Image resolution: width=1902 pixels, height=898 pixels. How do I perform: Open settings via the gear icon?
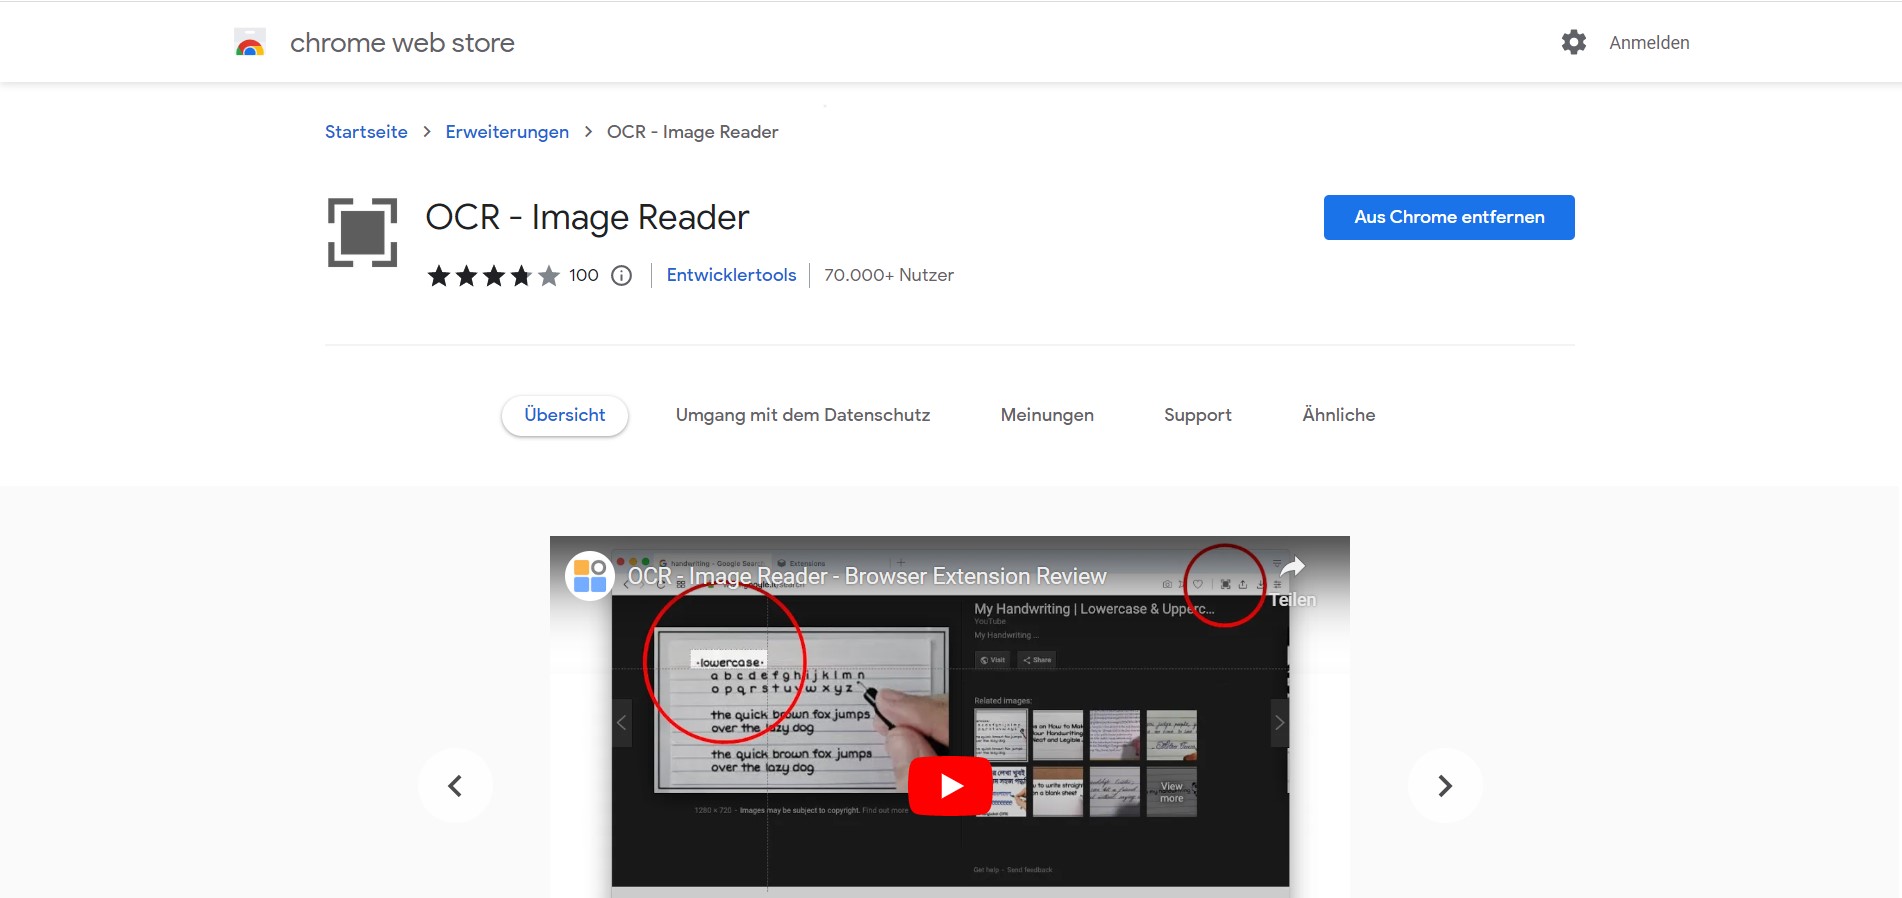click(1574, 42)
